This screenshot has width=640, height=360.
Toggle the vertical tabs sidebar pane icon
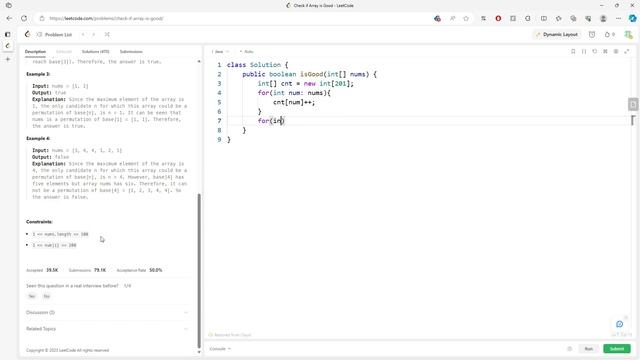click(8, 35)
